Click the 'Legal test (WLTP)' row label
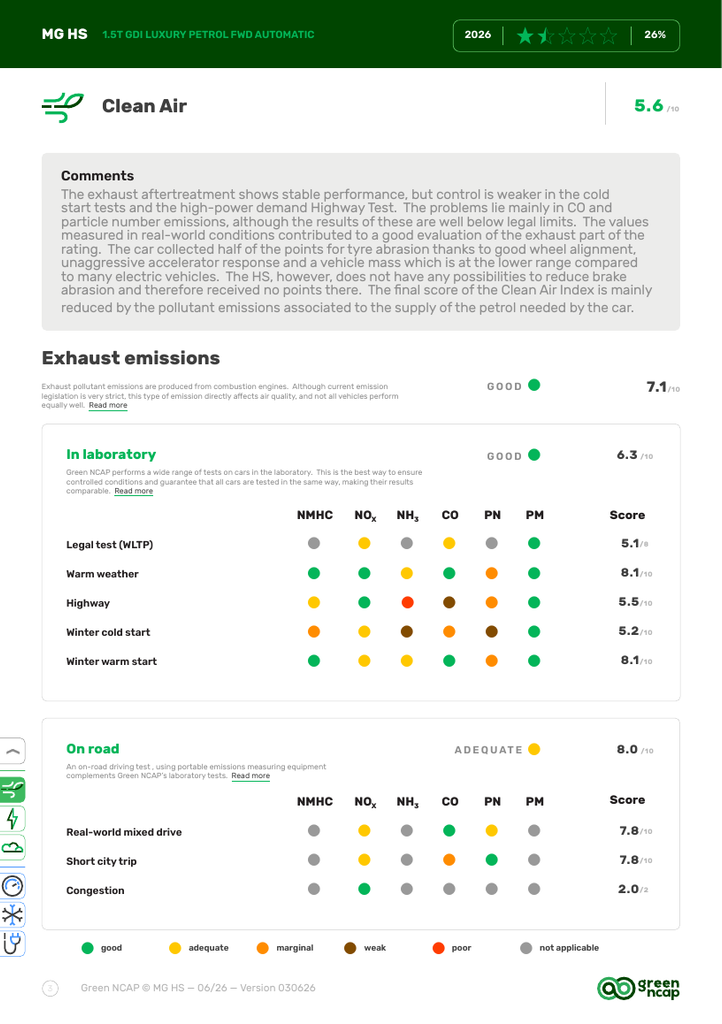 click(x=110, y=545)
